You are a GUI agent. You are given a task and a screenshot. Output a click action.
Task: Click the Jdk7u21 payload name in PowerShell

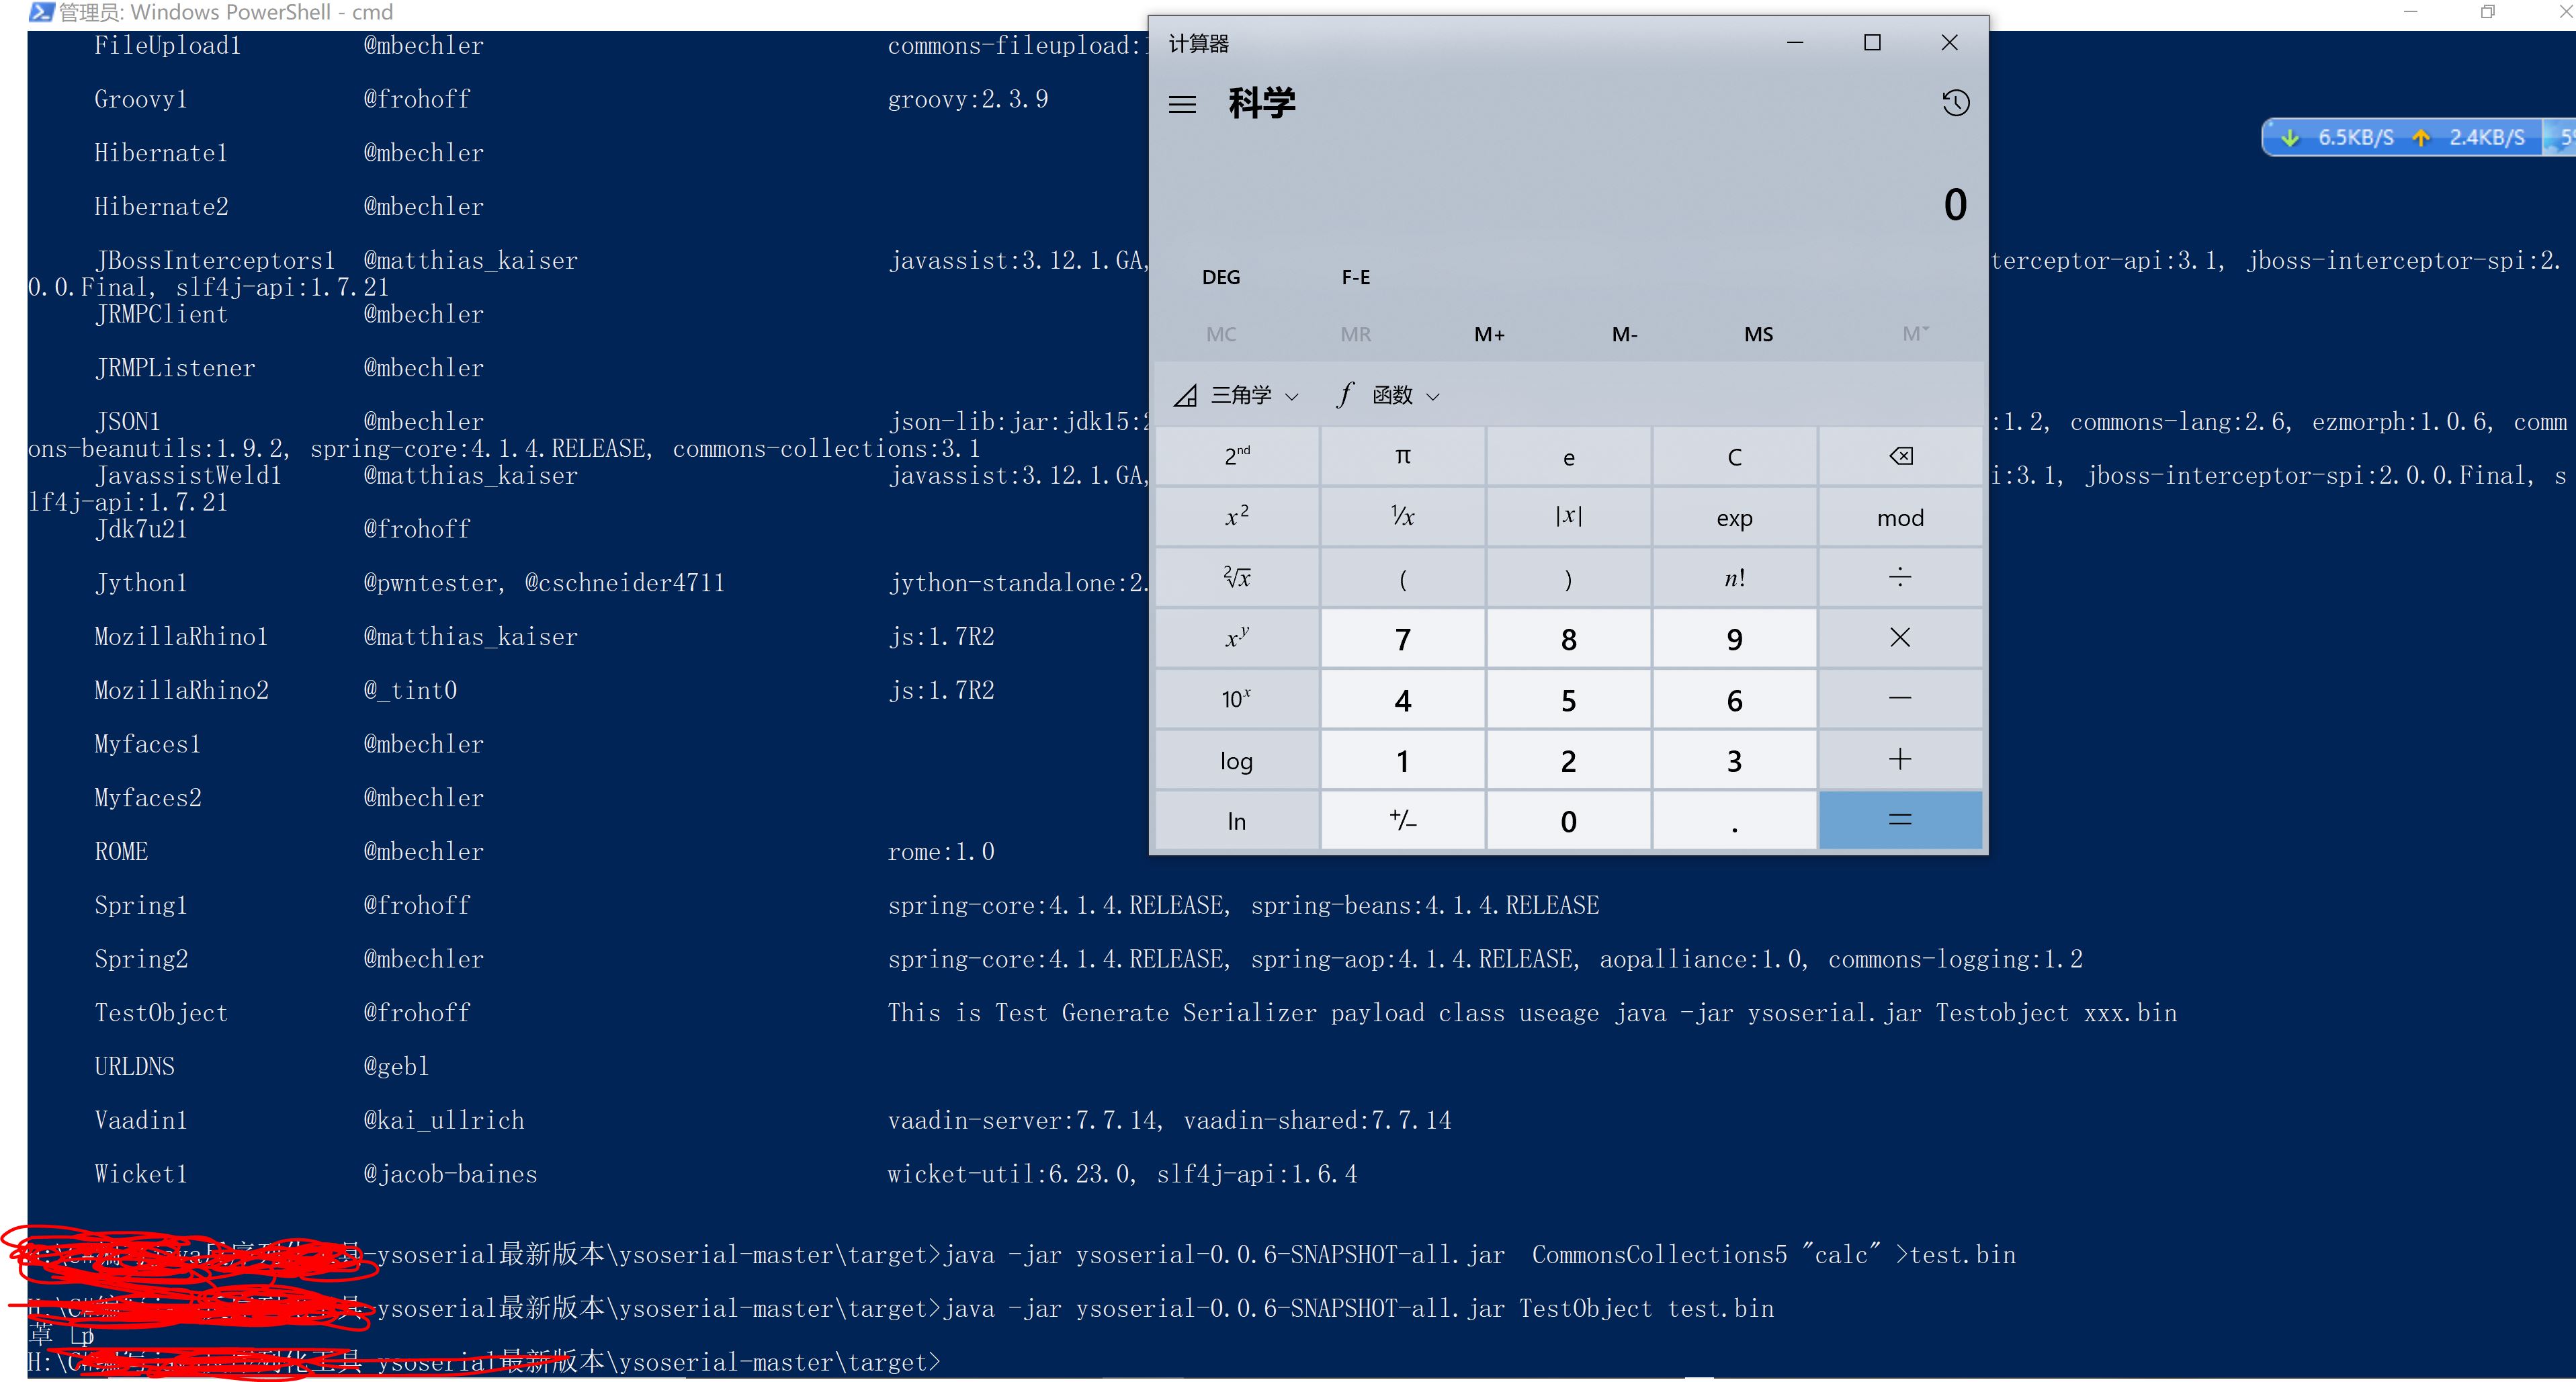click(x=141, y=529)
